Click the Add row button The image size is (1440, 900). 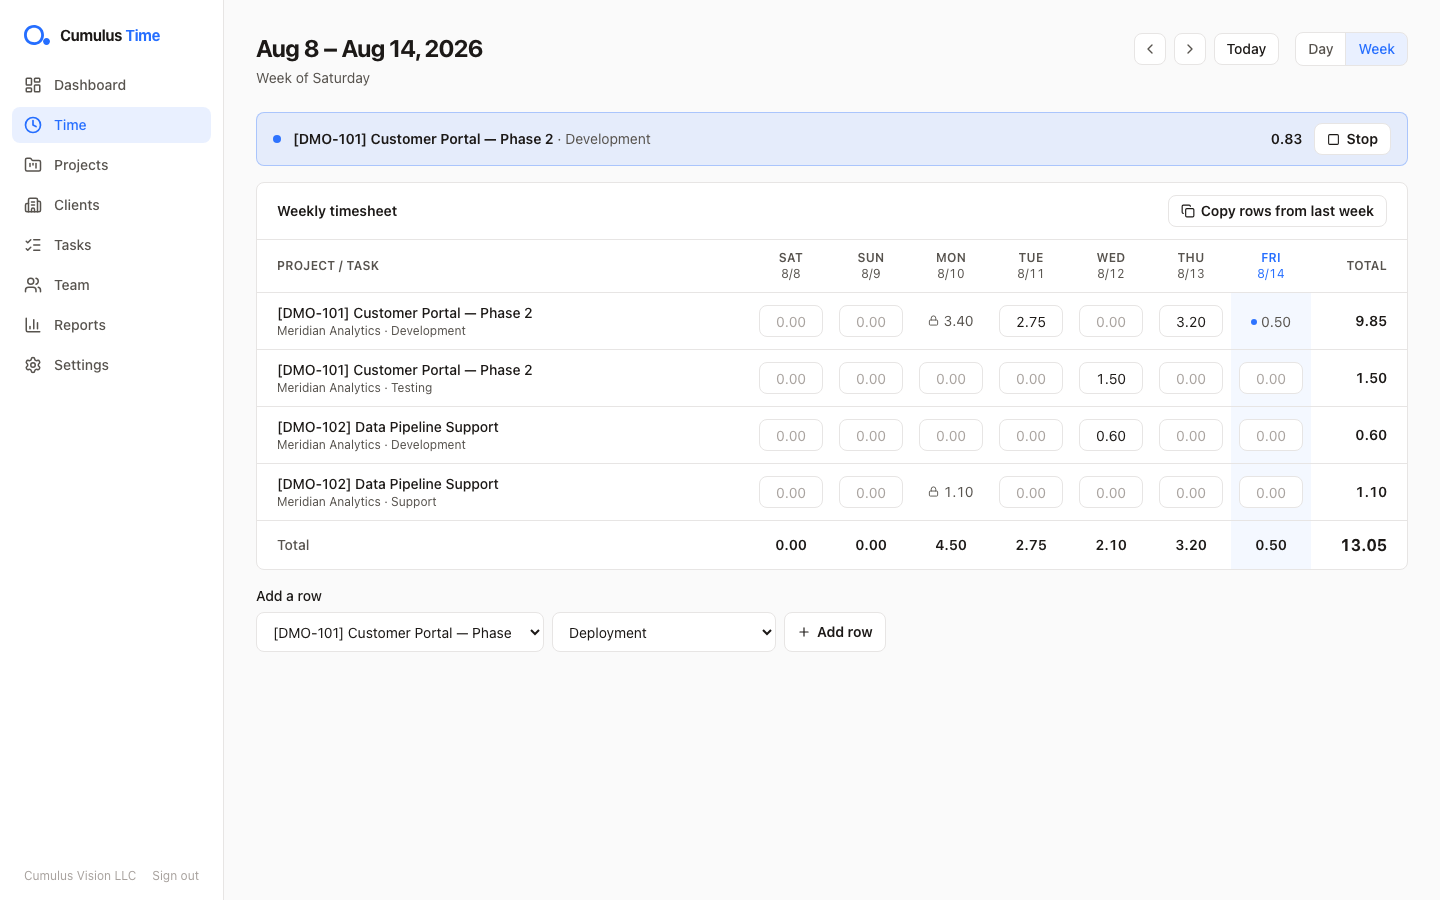pos(835,632)
